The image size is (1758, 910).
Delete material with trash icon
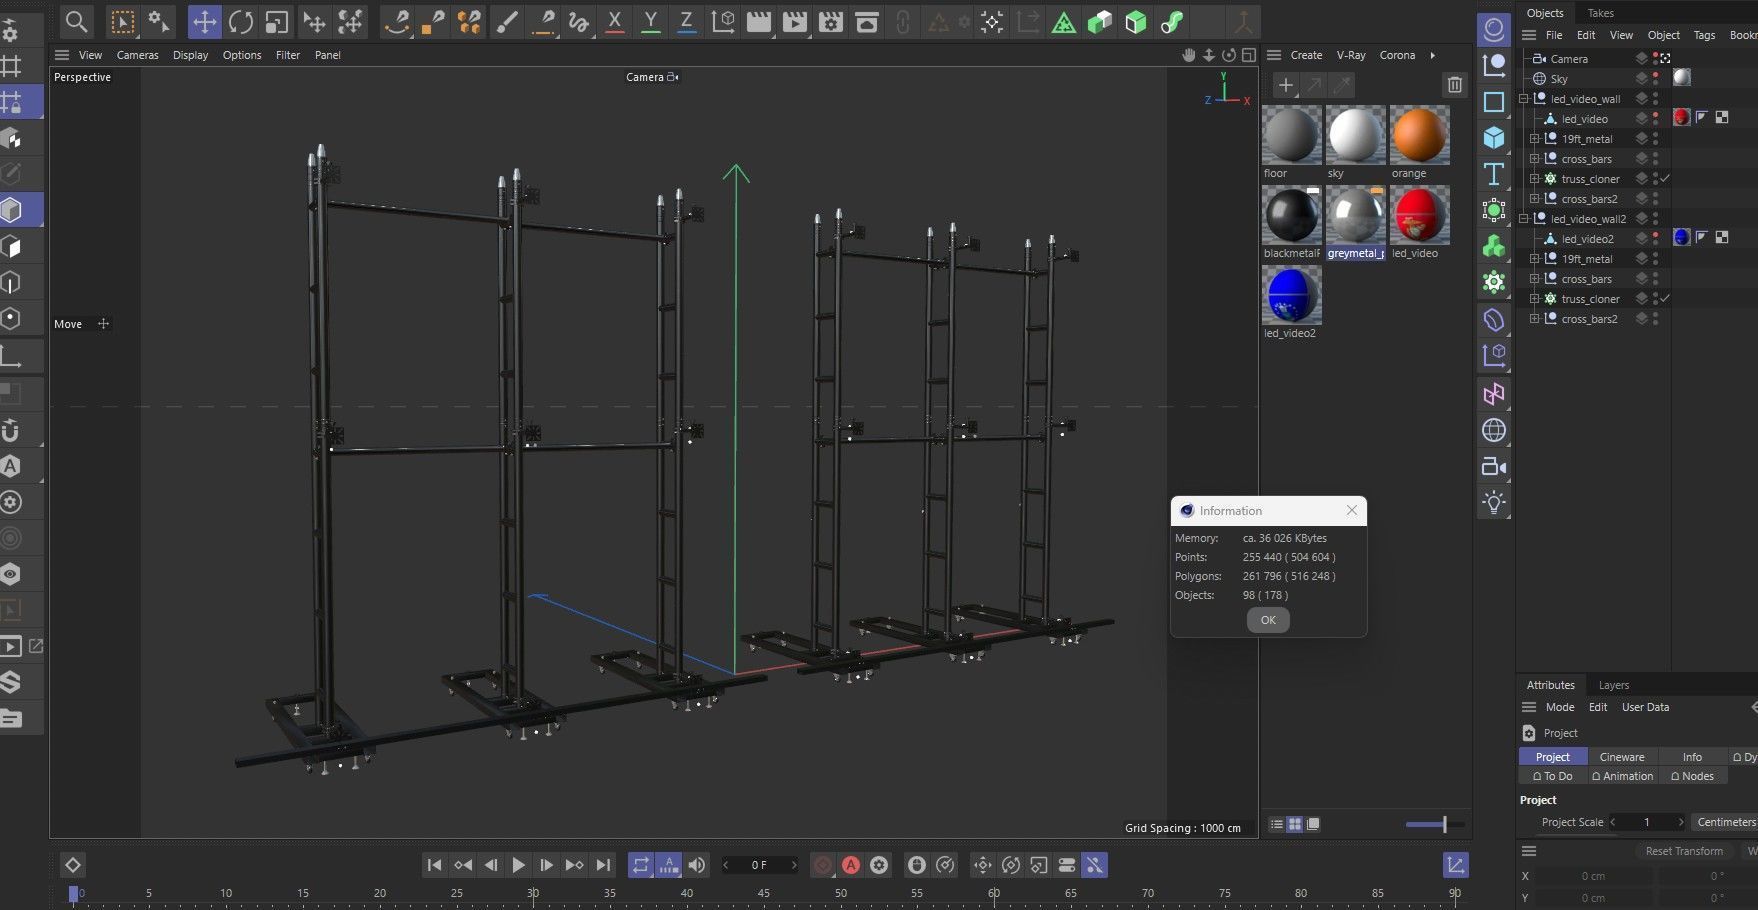point(1455,85)
